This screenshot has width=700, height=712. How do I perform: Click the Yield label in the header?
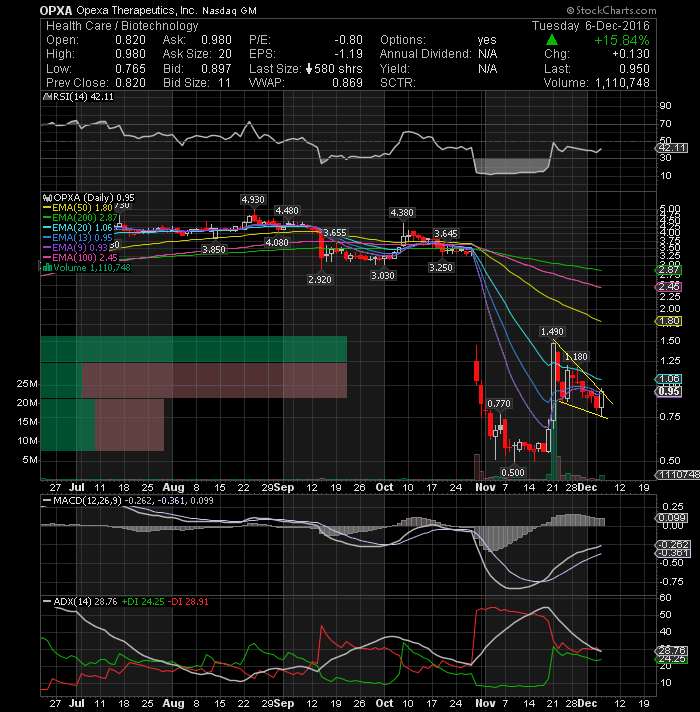(x=394, y=69)
